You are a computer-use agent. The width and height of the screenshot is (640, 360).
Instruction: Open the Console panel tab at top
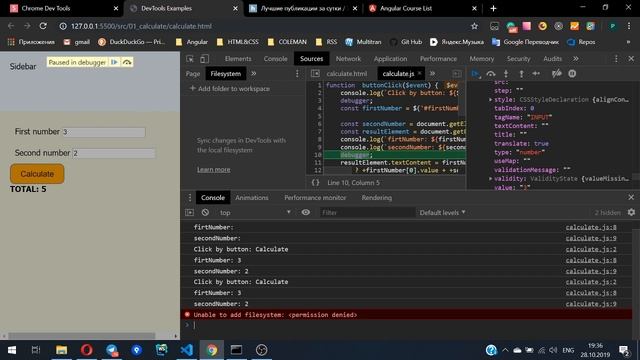(x=276, y=59)
